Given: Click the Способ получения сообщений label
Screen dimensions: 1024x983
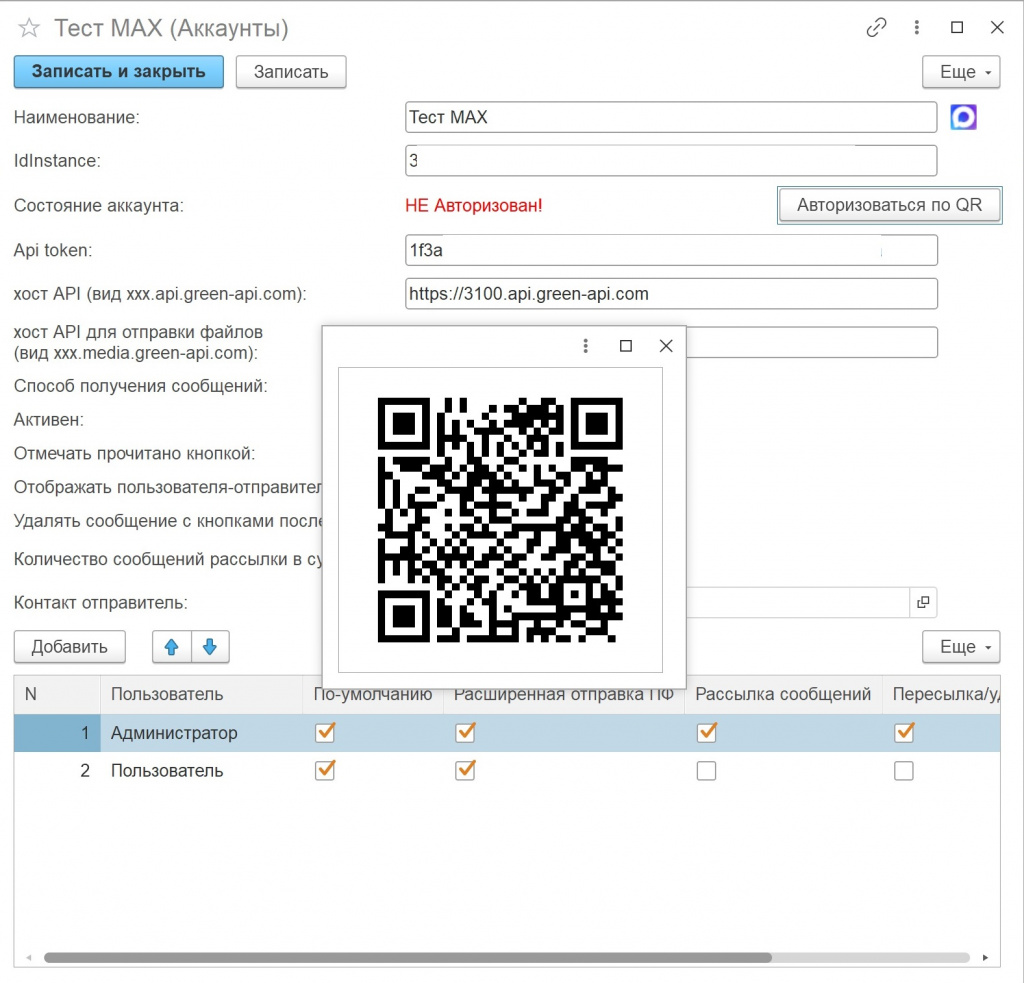Looking at the screenshot, I should pos(140,386).
